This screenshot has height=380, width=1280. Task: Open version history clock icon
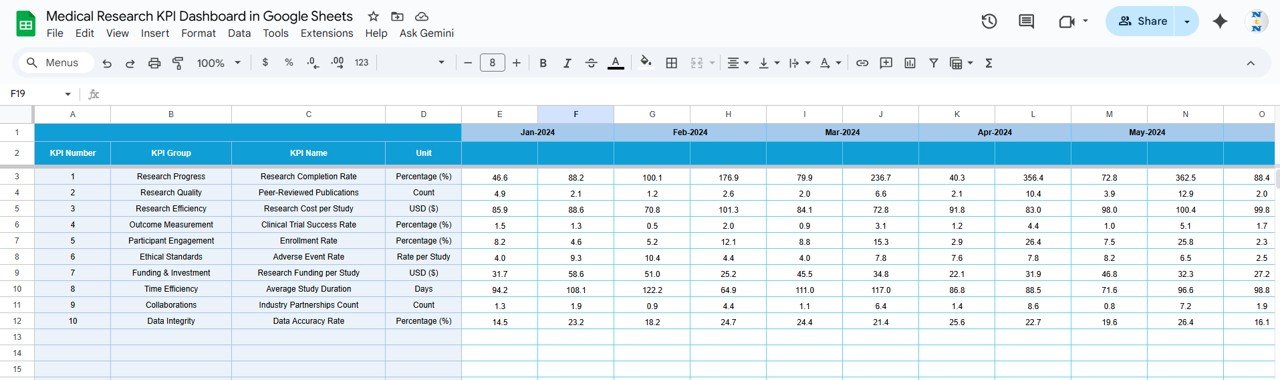click(x=989, y=21)
